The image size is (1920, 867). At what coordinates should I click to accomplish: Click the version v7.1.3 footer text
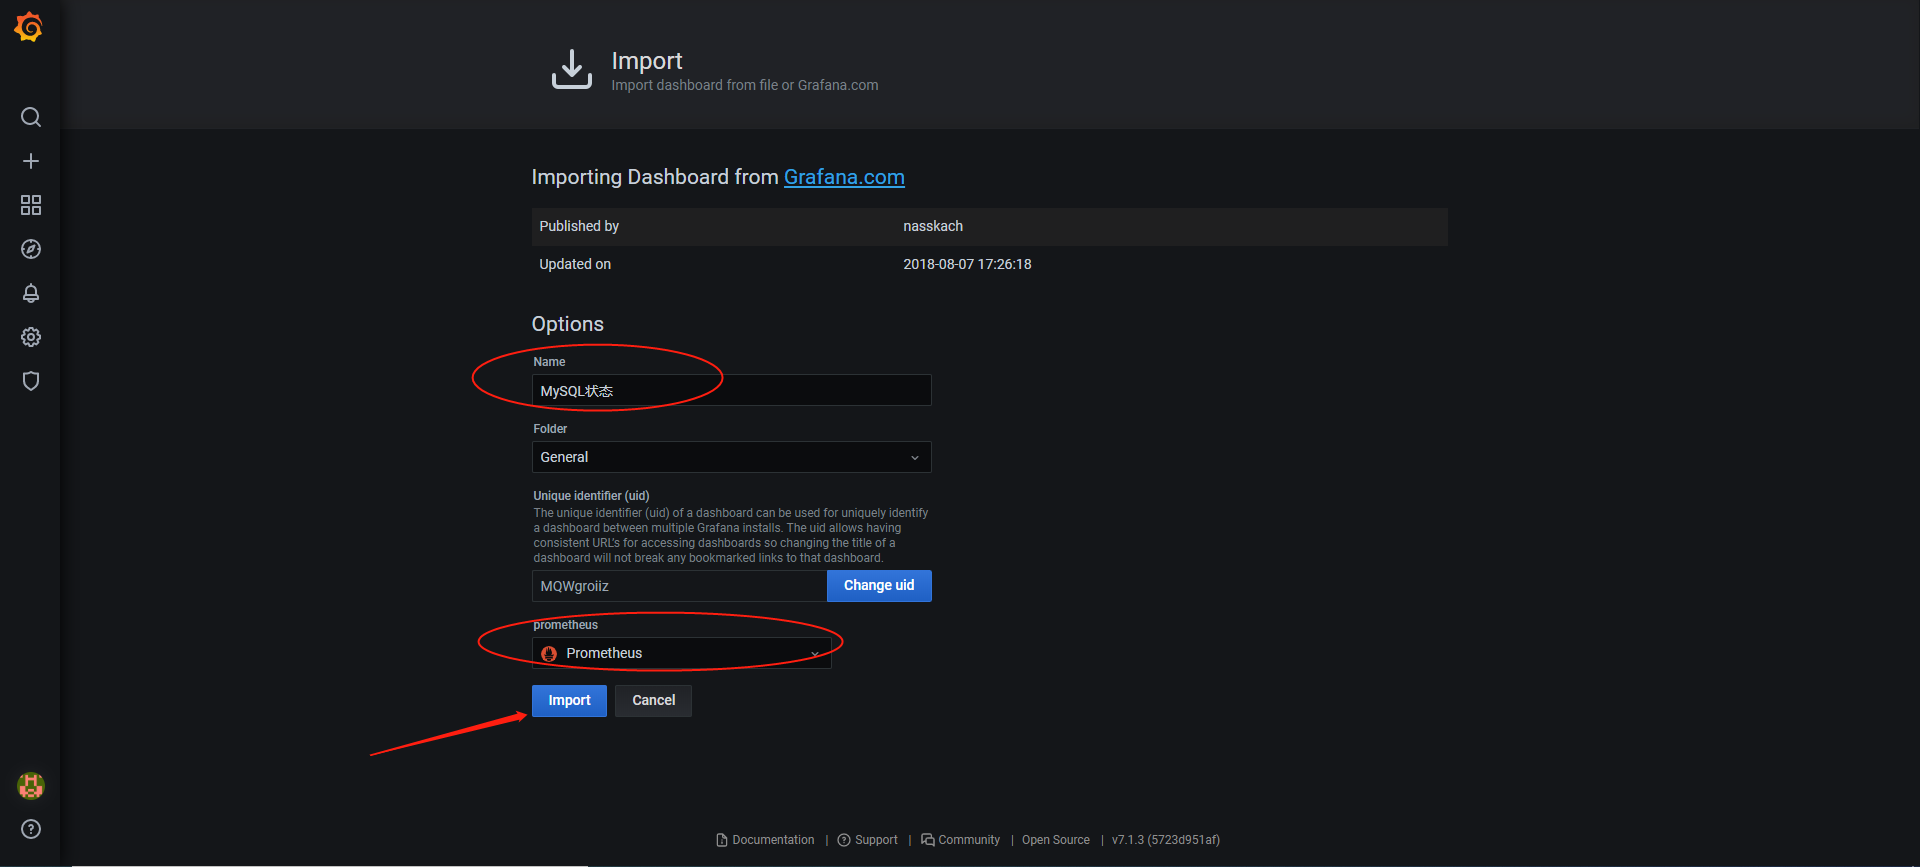tap(1166, 840)
